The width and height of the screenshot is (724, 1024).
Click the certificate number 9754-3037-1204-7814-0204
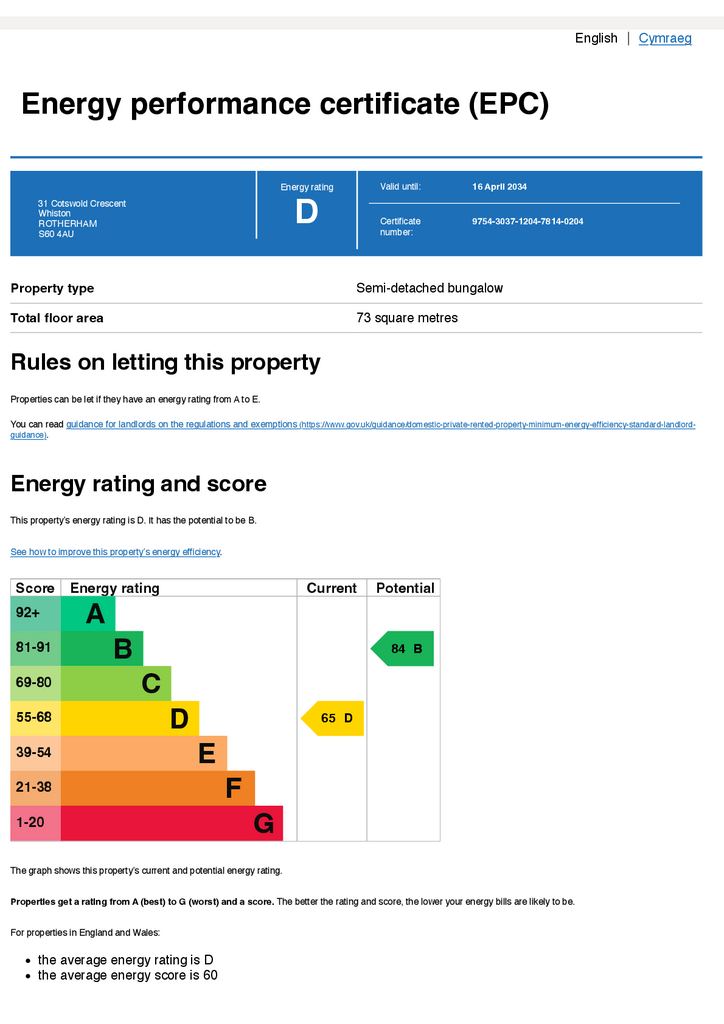527,221
